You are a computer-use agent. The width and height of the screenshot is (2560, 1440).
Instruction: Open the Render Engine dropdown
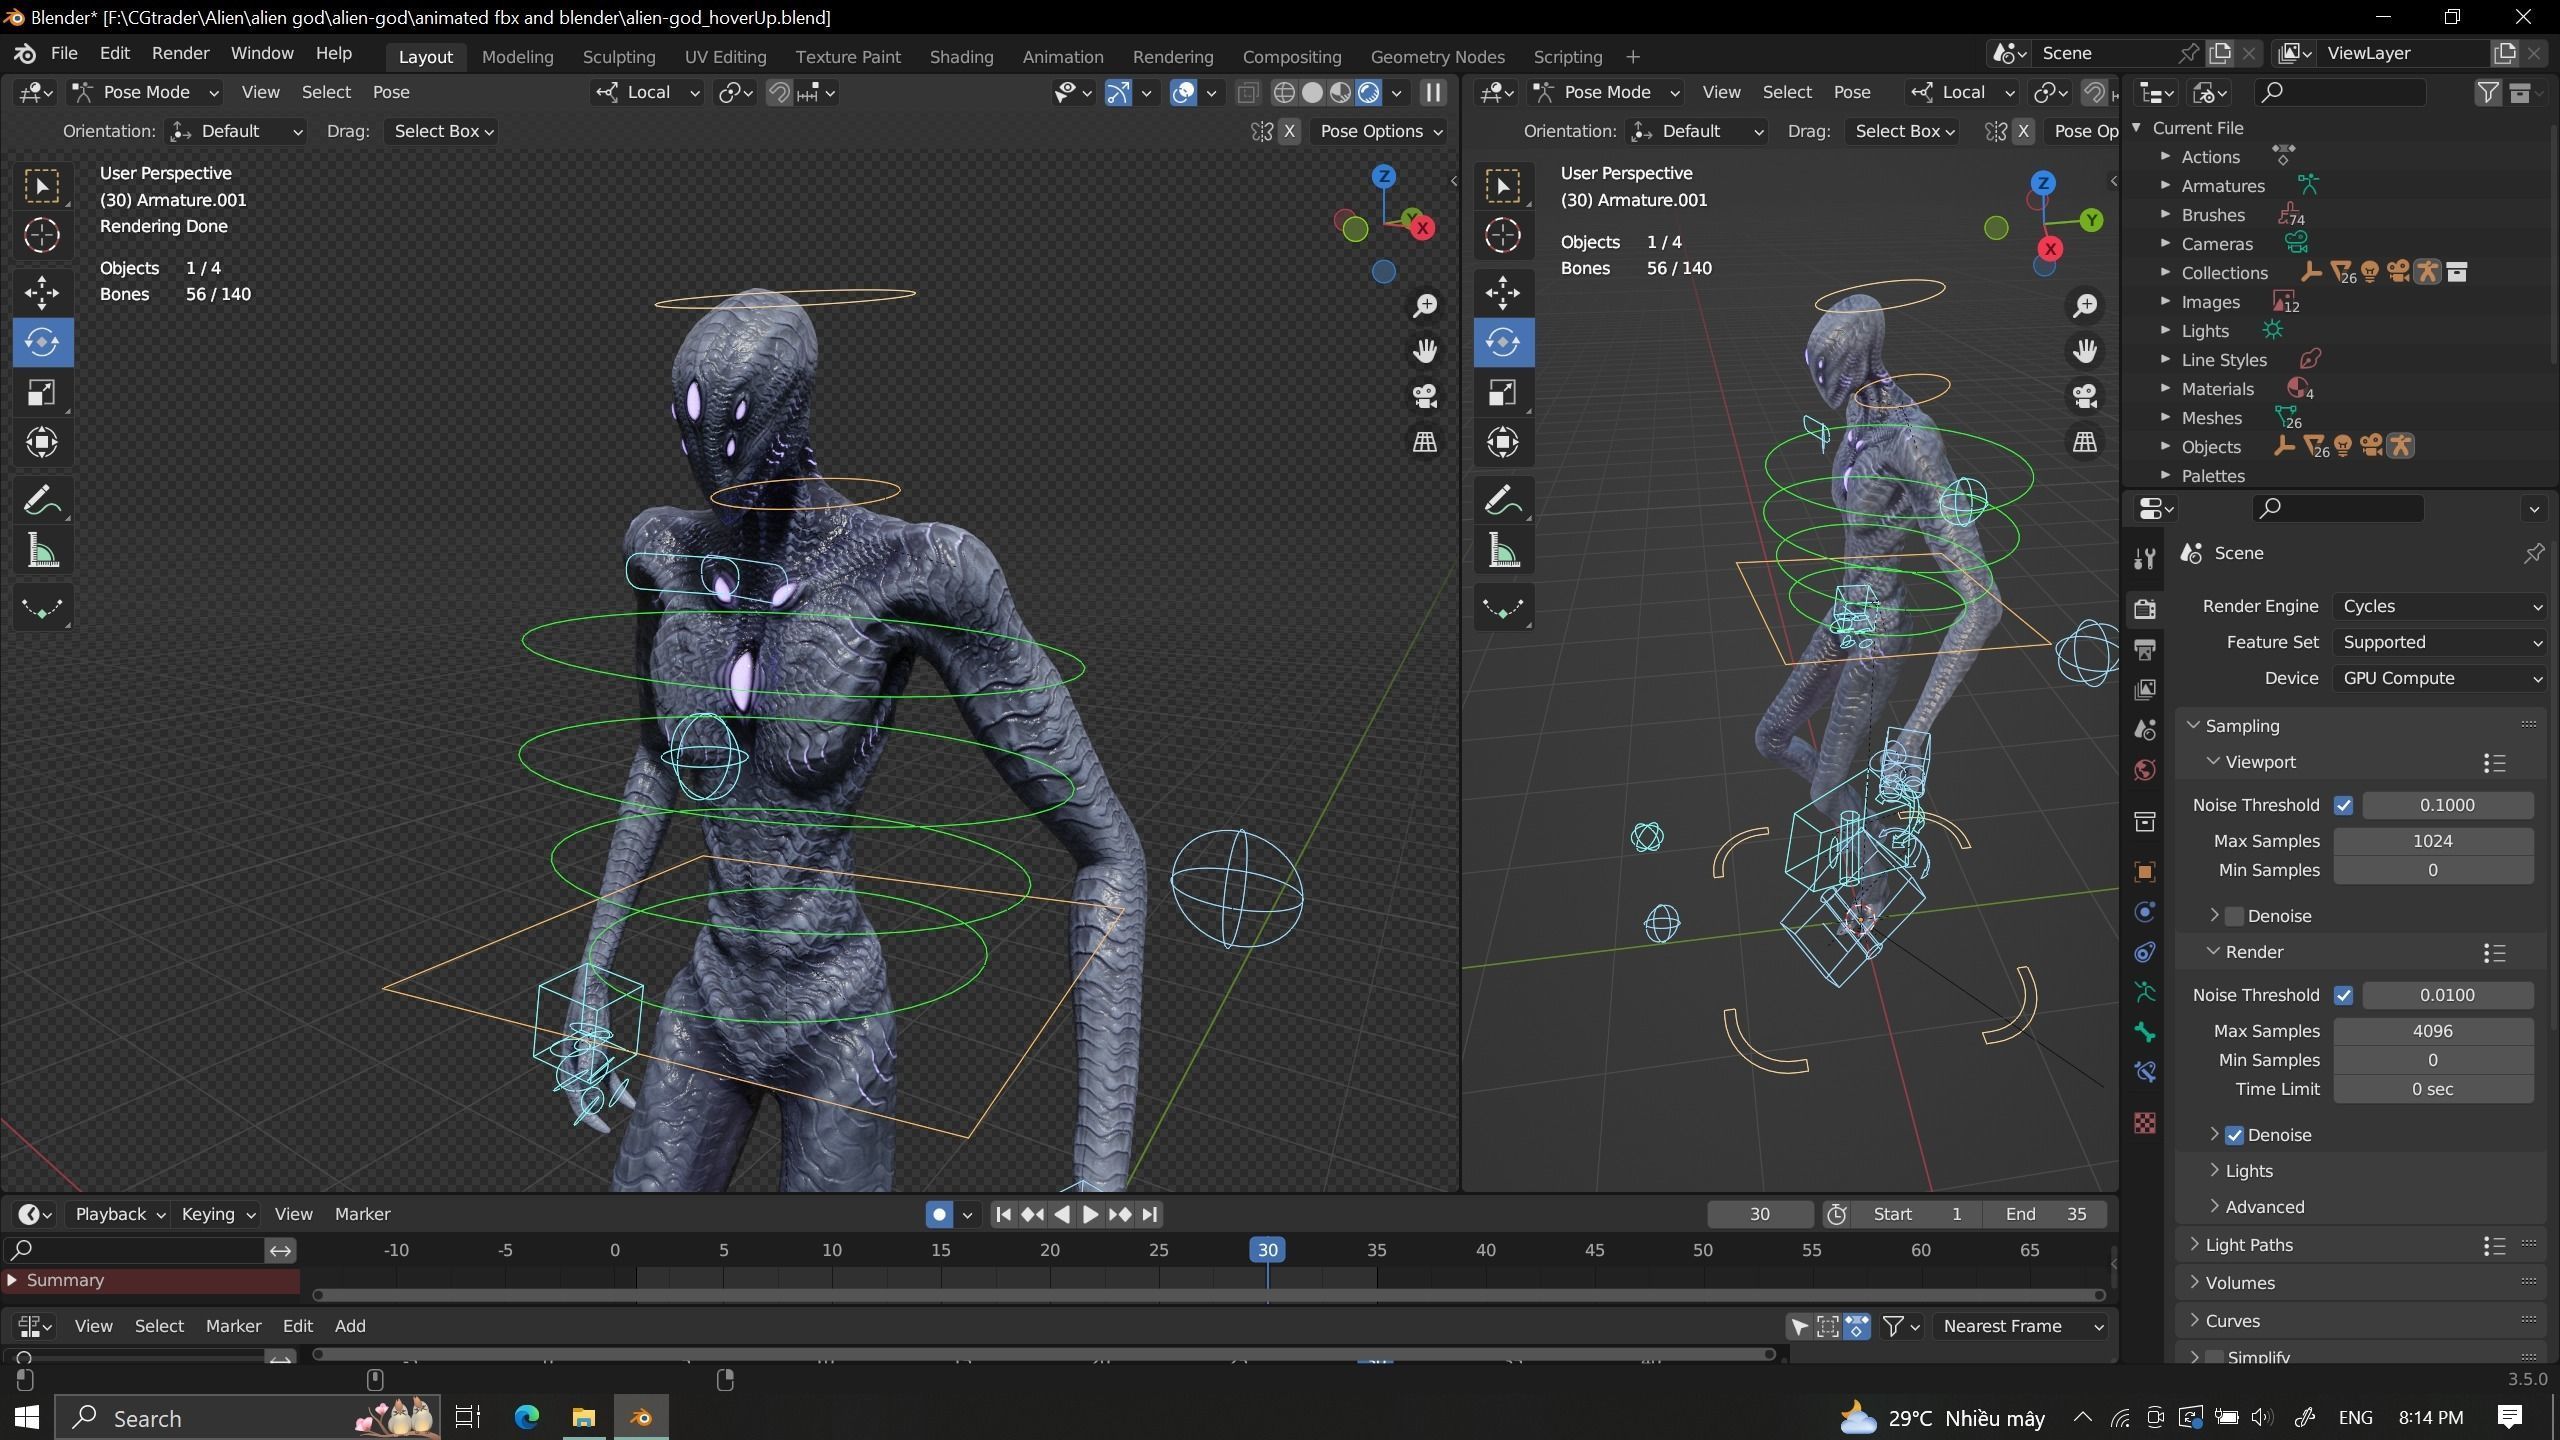point(2440,606)
